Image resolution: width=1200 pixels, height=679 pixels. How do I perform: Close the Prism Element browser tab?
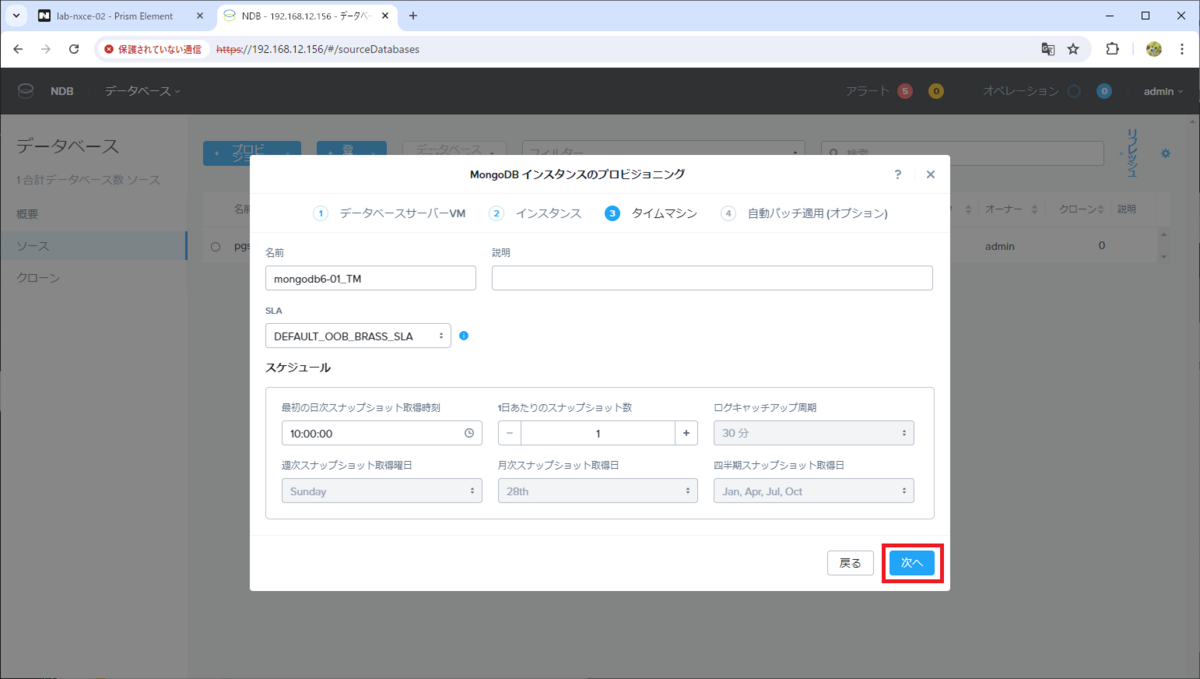pos(202,16)
